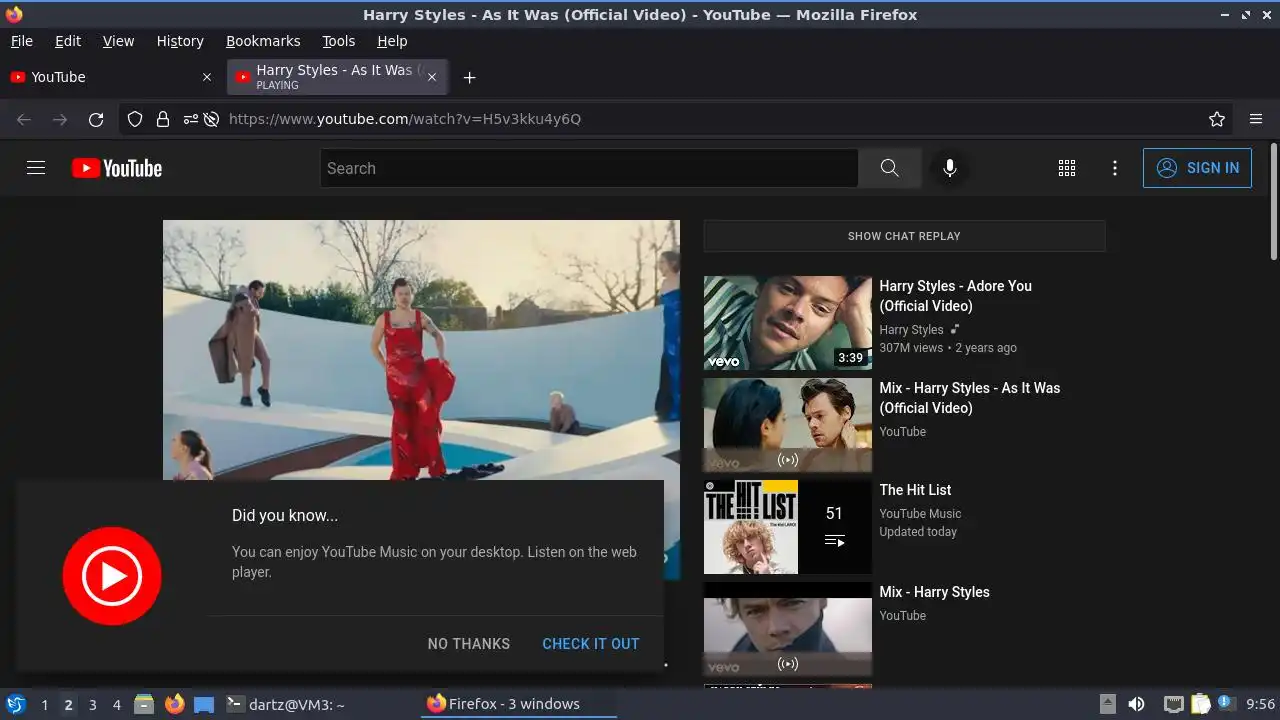This screenshot has height=720, width=1280.
Task: Dismiss the popup with NO THANKS
Action: tap(468, 644)
